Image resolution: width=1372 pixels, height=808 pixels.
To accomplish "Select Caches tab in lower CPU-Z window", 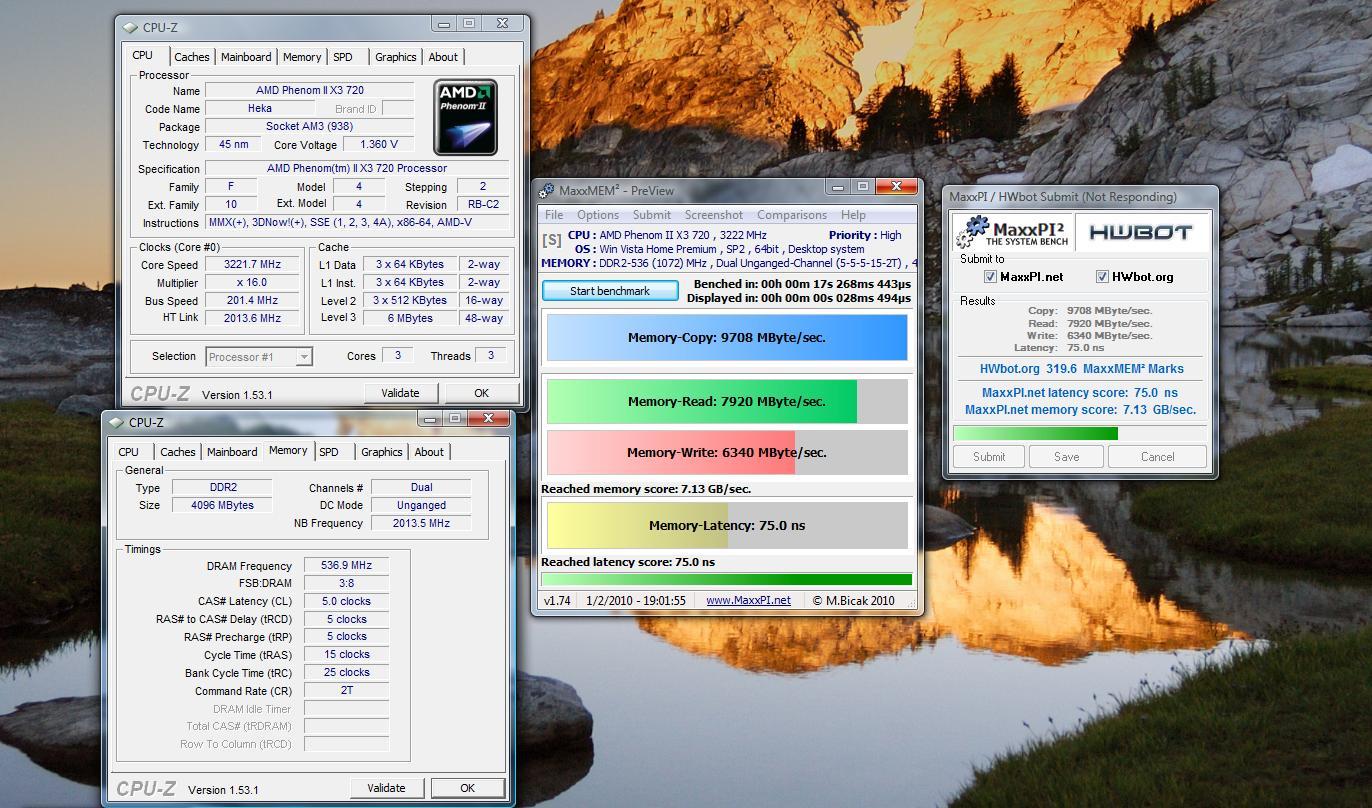I will (x=178, y=452).
